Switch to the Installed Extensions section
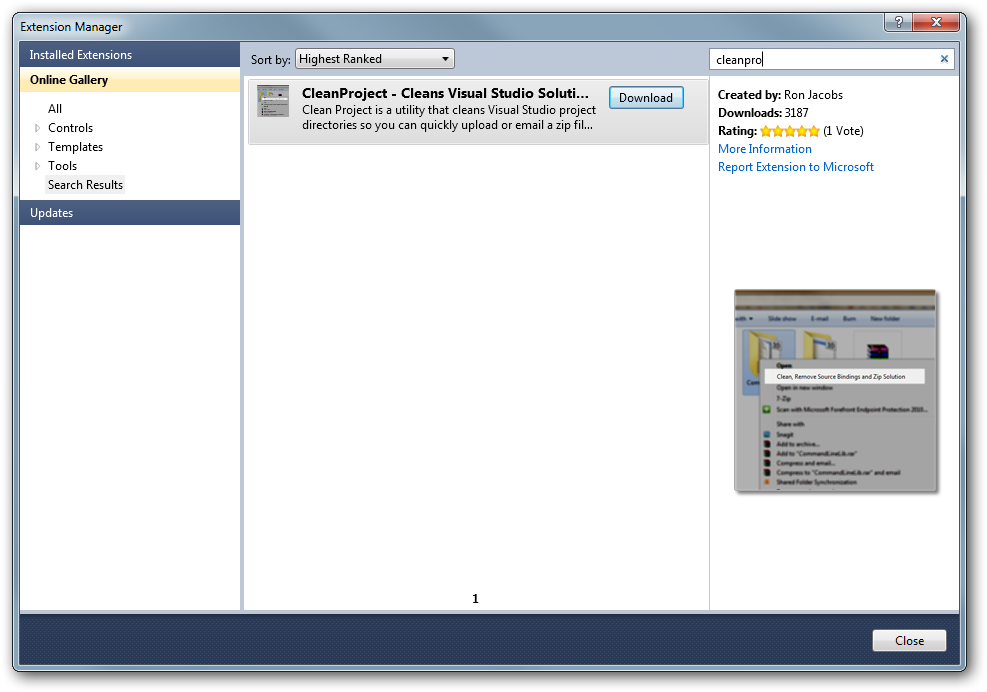The width and height of the screenshot is (987, 692). 80,55
